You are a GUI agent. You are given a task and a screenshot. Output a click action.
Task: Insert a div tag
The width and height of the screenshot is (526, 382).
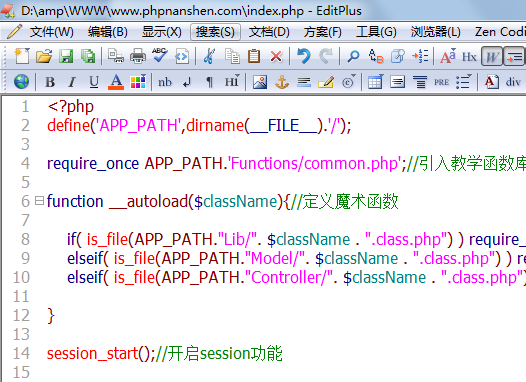pyautogui.click(x=513, y=82)
